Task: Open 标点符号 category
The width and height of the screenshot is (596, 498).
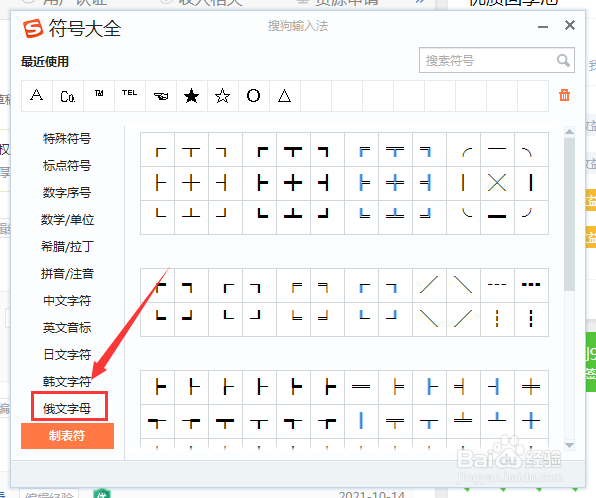Action: [x=67, y=166]
